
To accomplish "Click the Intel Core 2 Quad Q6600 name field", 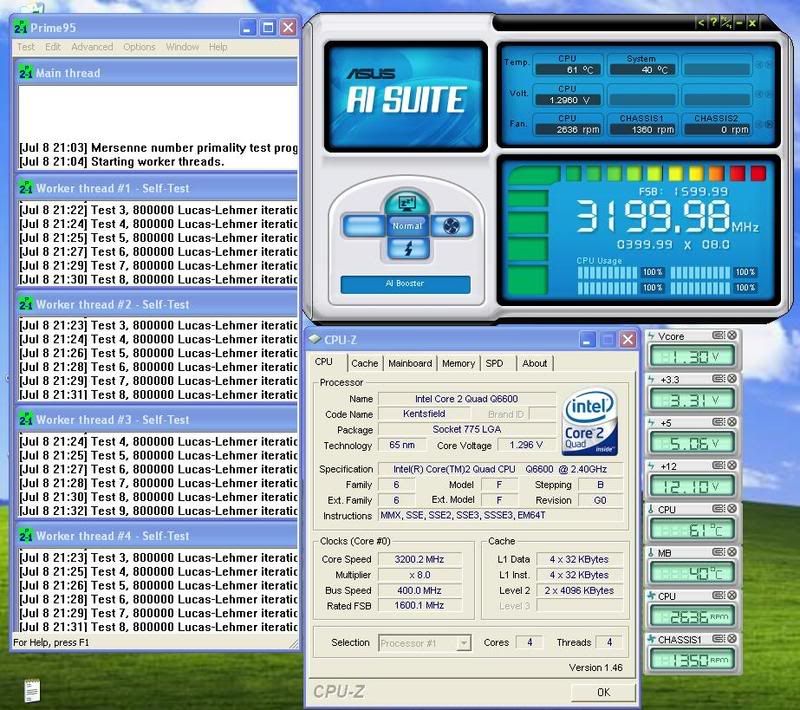I will (466, 398).
